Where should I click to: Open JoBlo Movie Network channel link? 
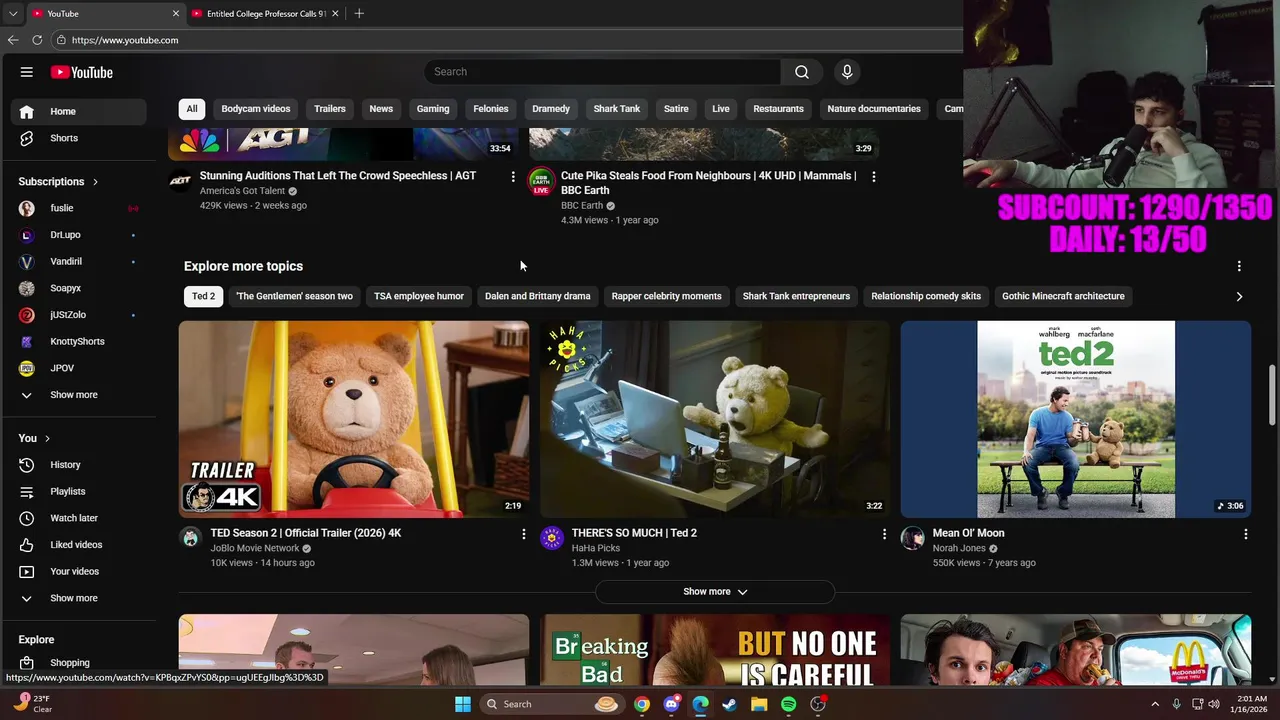pos(255,548)
